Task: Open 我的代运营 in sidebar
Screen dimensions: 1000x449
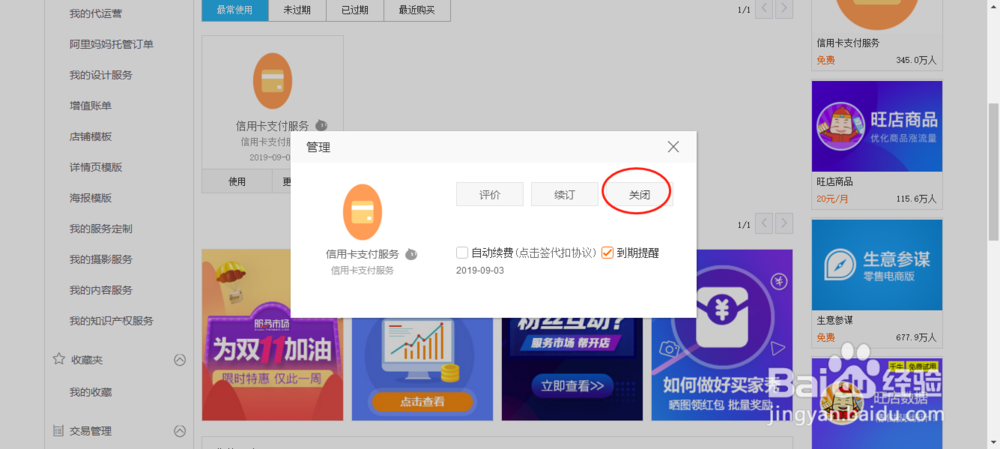Action: pyautogui.click(x=96, y=13)
